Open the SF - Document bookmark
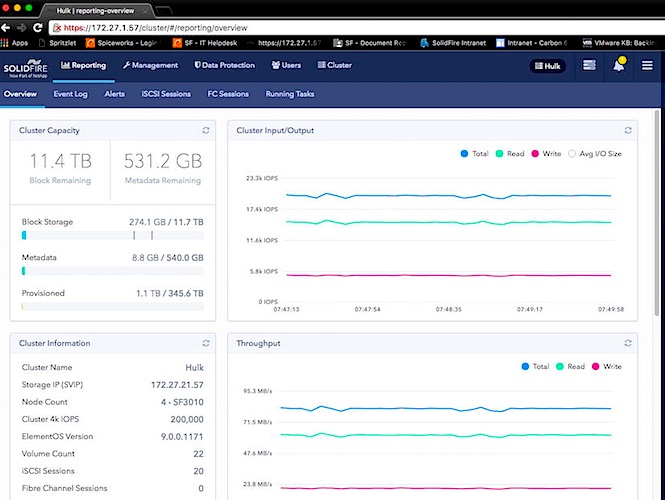This screenshot has width=665, height=500. point(369,43)
